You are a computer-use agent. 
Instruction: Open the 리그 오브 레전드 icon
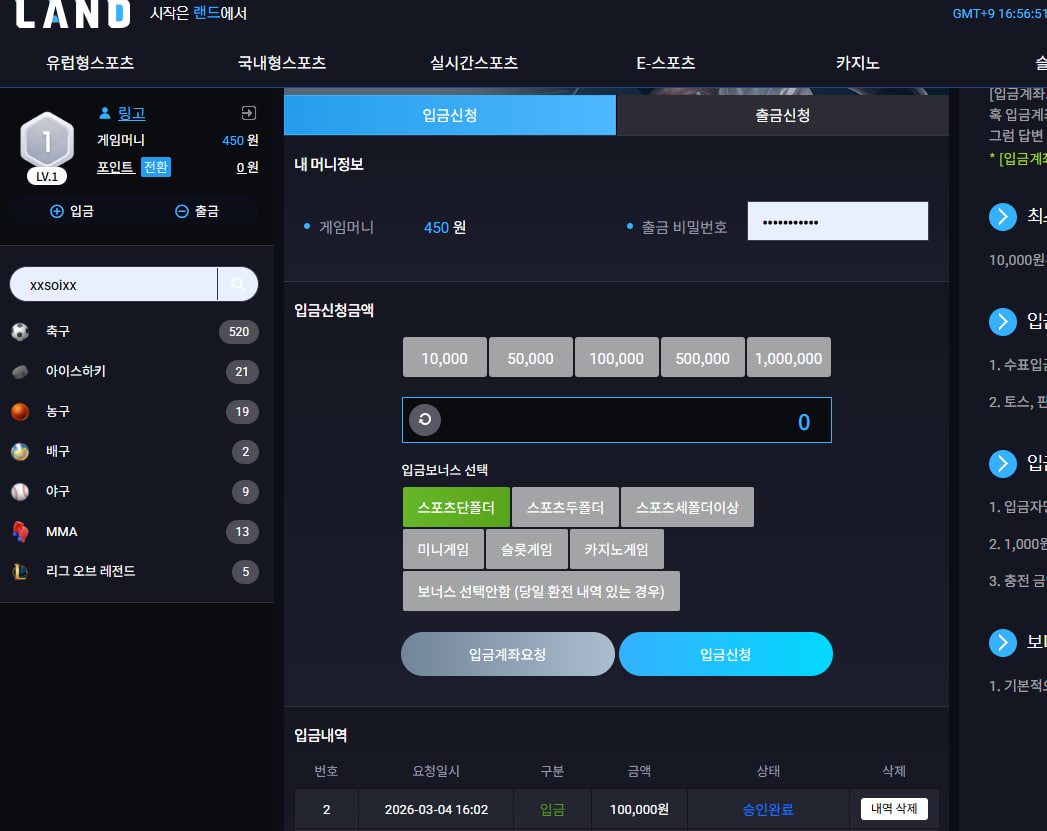click(x=20, y=571)
